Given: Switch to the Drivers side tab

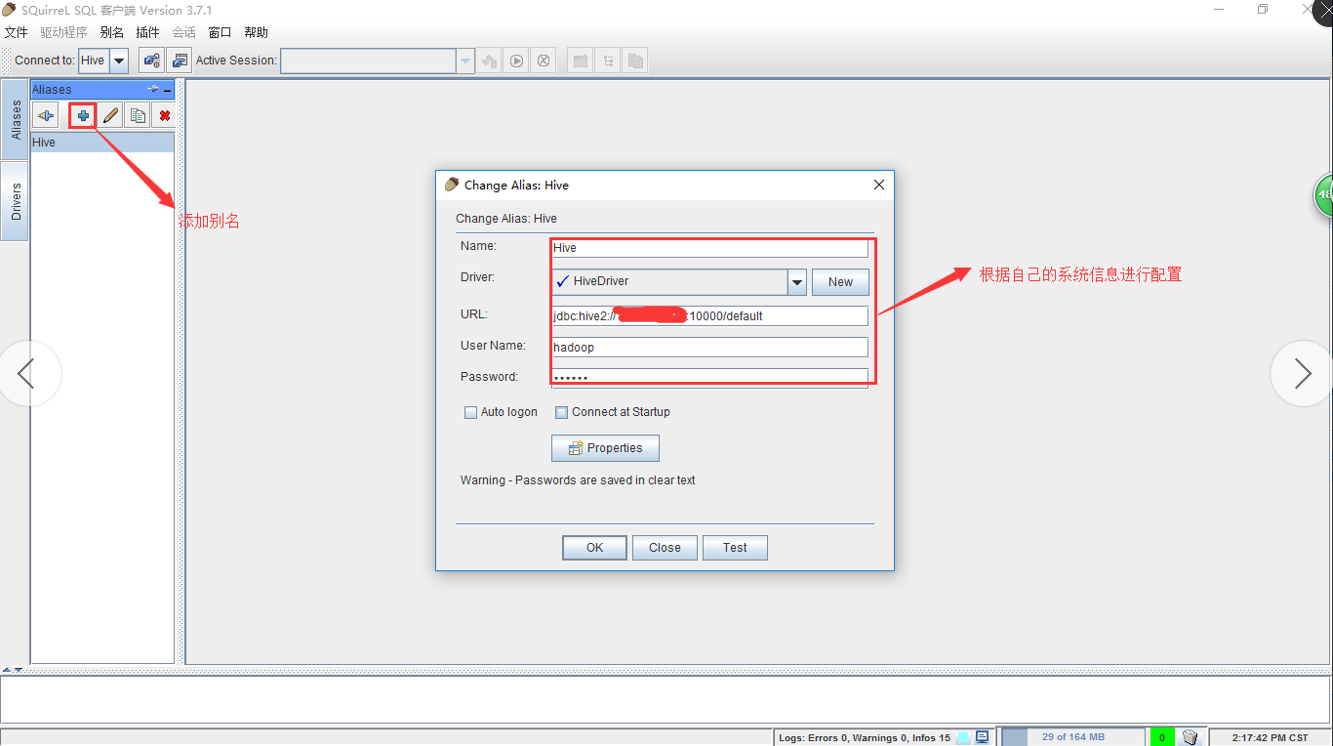Looking at the screenshot, I should click(x=15, y=201).
